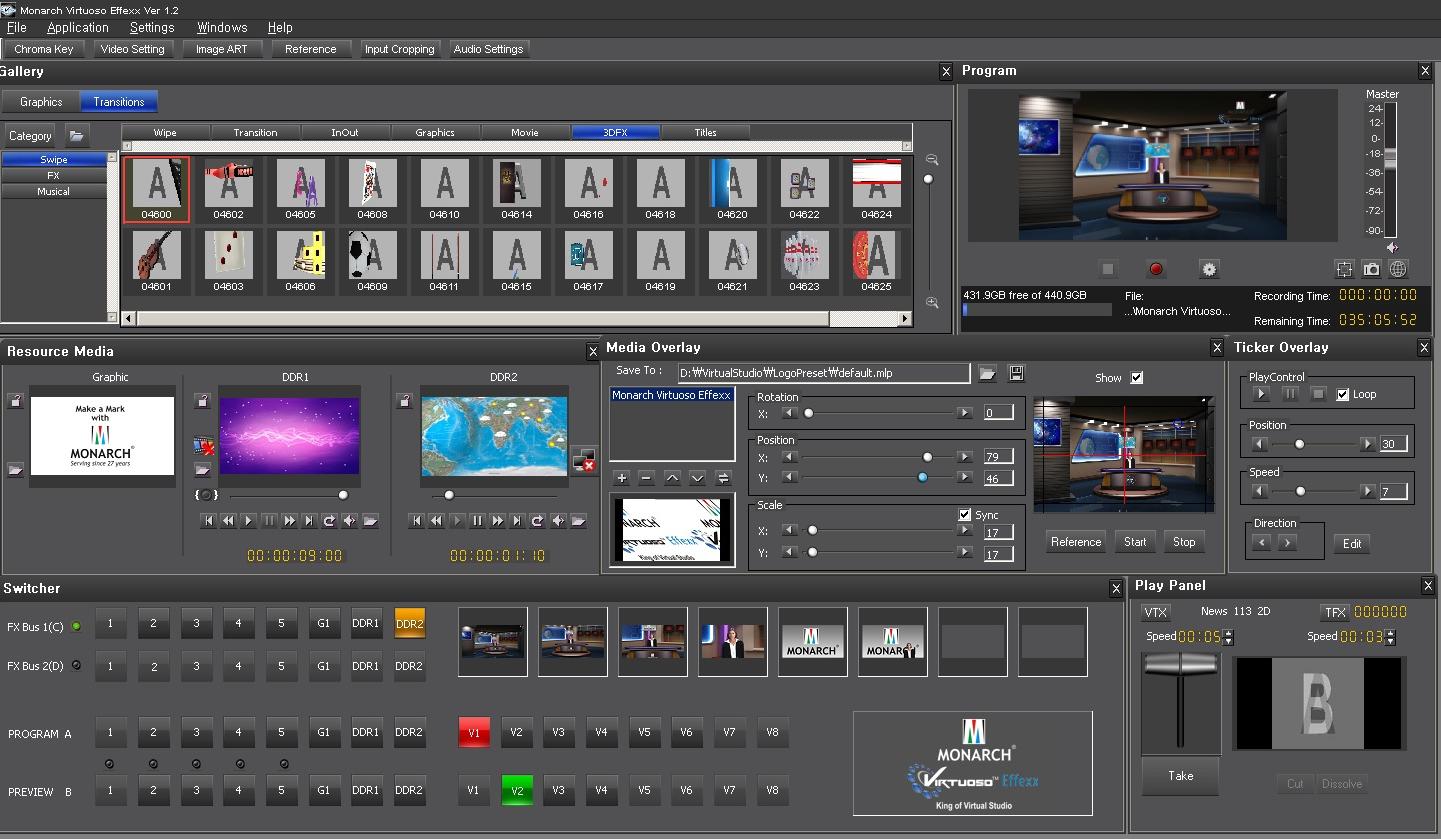Move overlay item up in list
Screen dimensions: 1441x839
672,478
